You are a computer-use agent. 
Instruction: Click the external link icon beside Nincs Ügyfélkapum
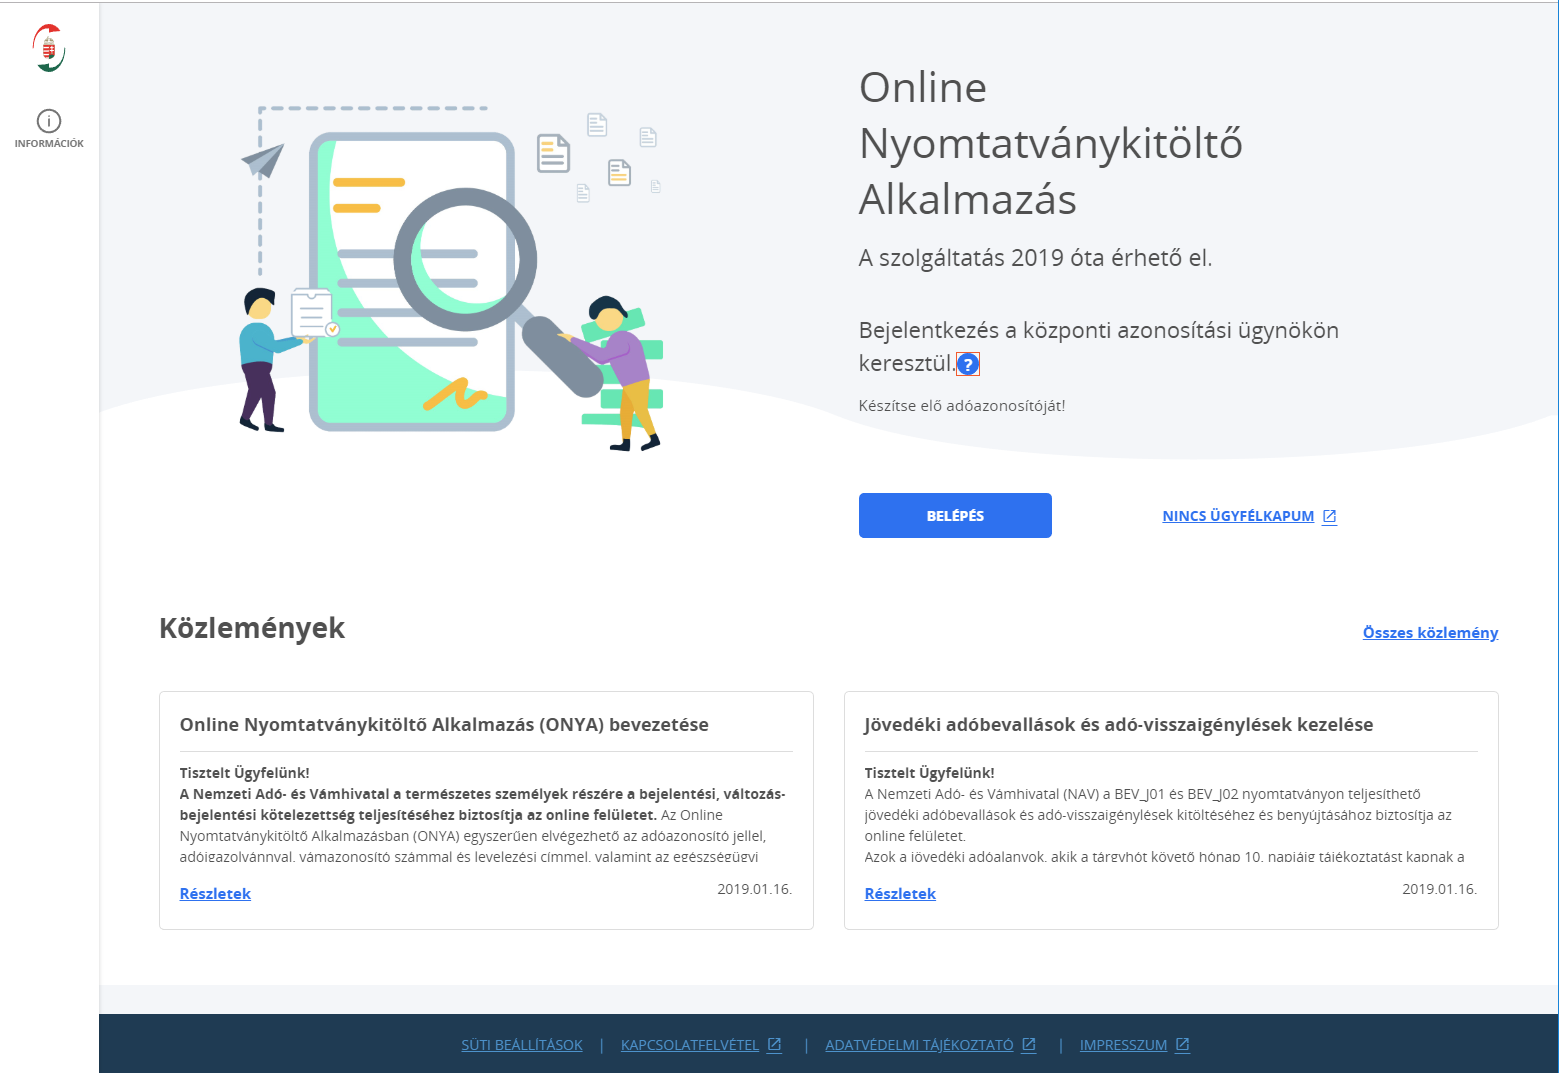pos(1329,516)
